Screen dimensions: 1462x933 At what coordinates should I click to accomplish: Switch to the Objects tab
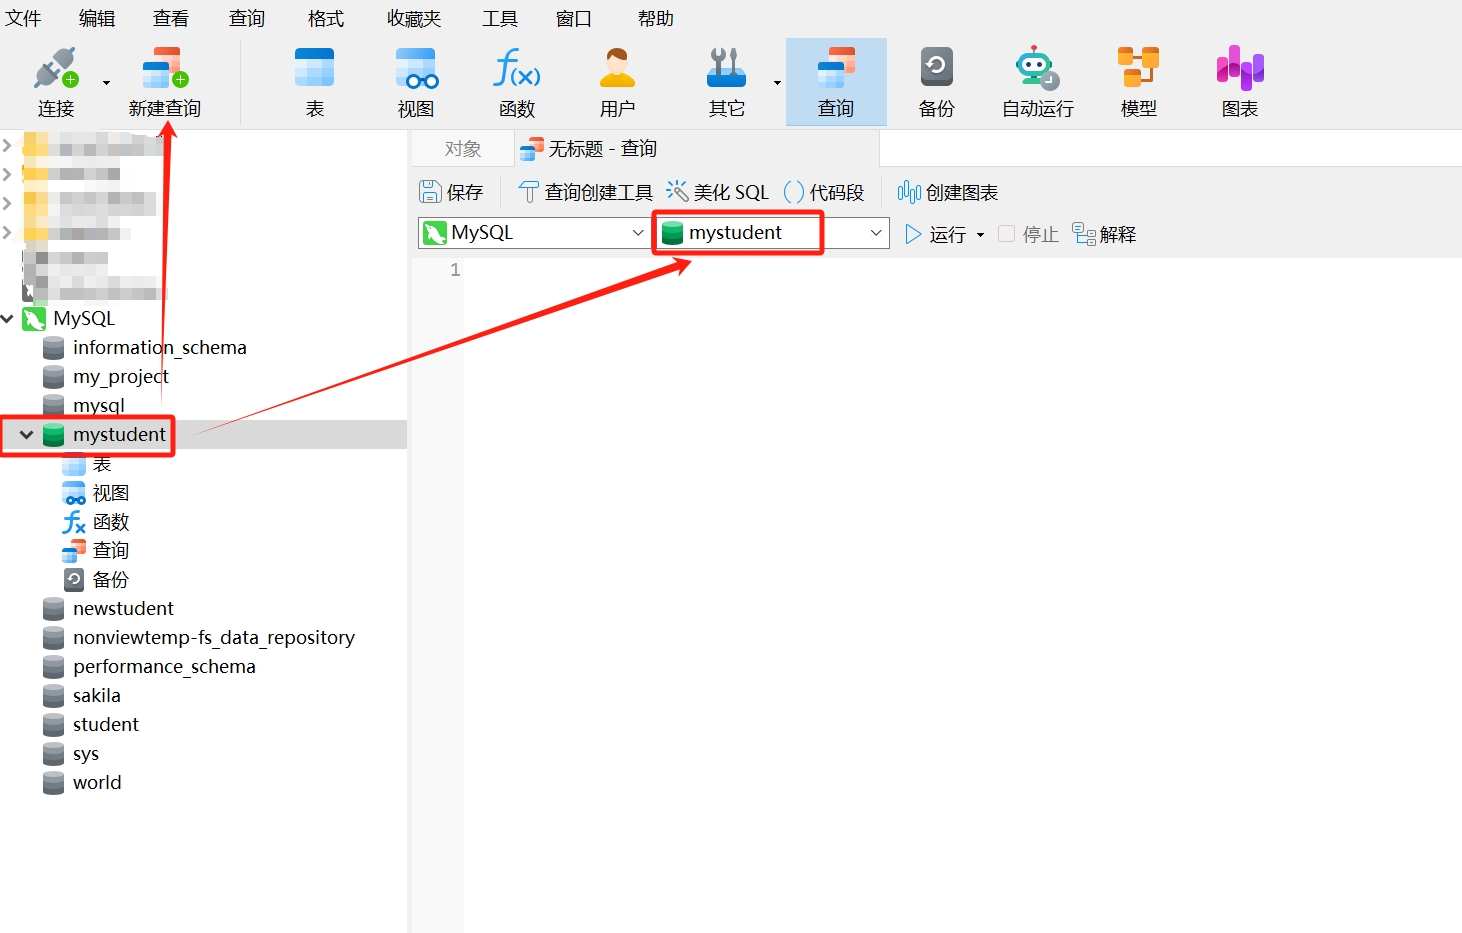[x=462, y=149]
